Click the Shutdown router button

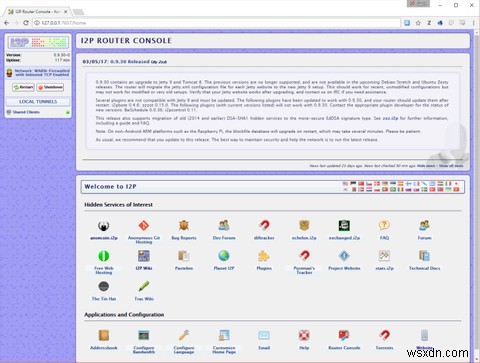pos(50,87)
